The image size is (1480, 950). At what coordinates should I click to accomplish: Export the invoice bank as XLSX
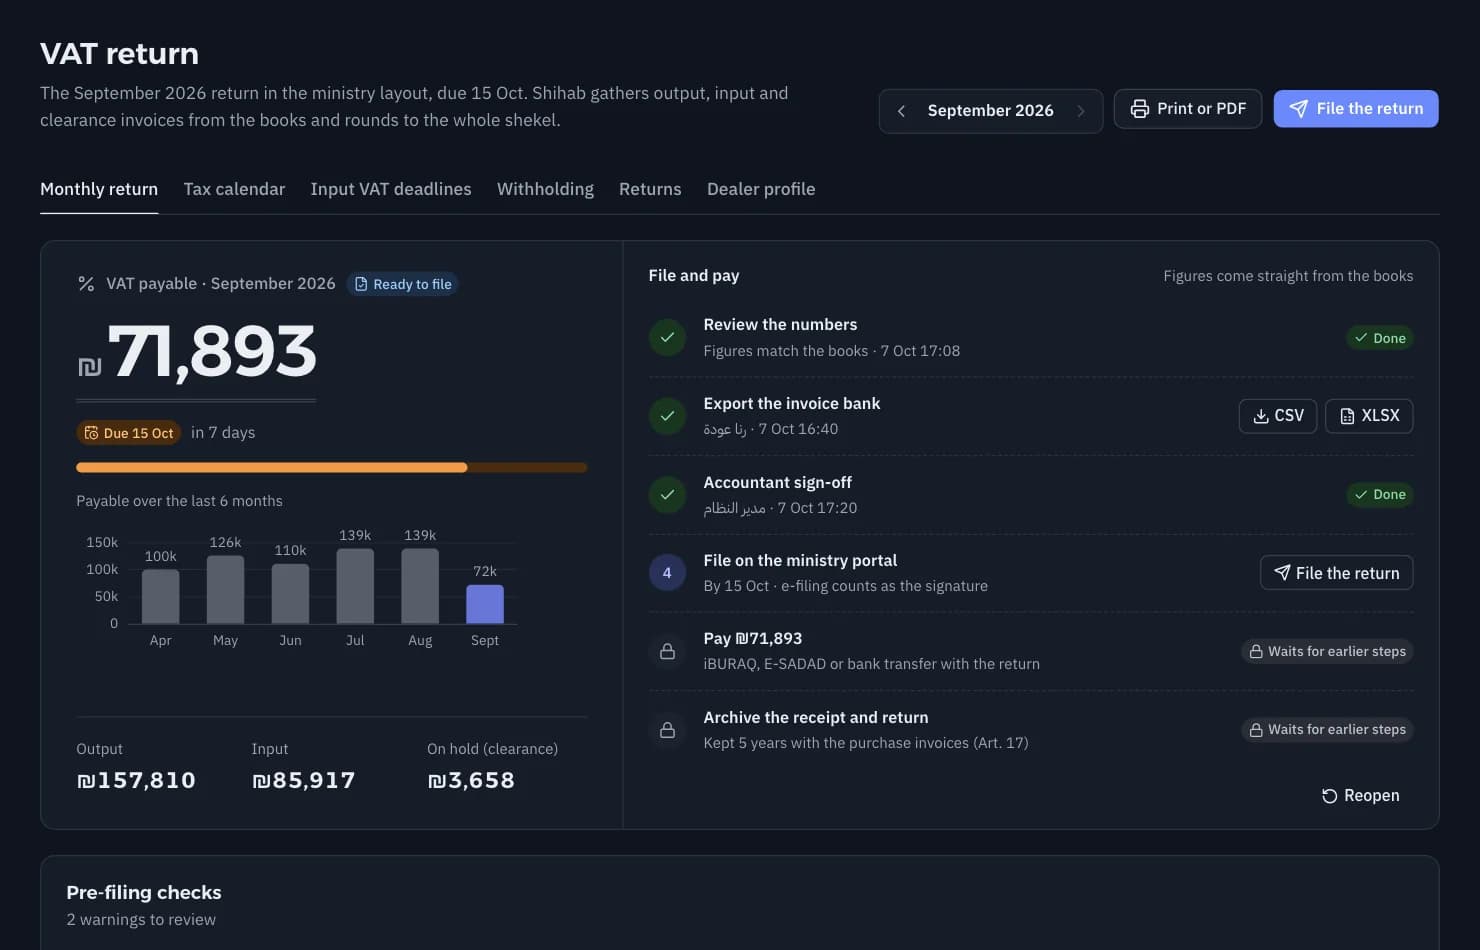(1369, 416)
